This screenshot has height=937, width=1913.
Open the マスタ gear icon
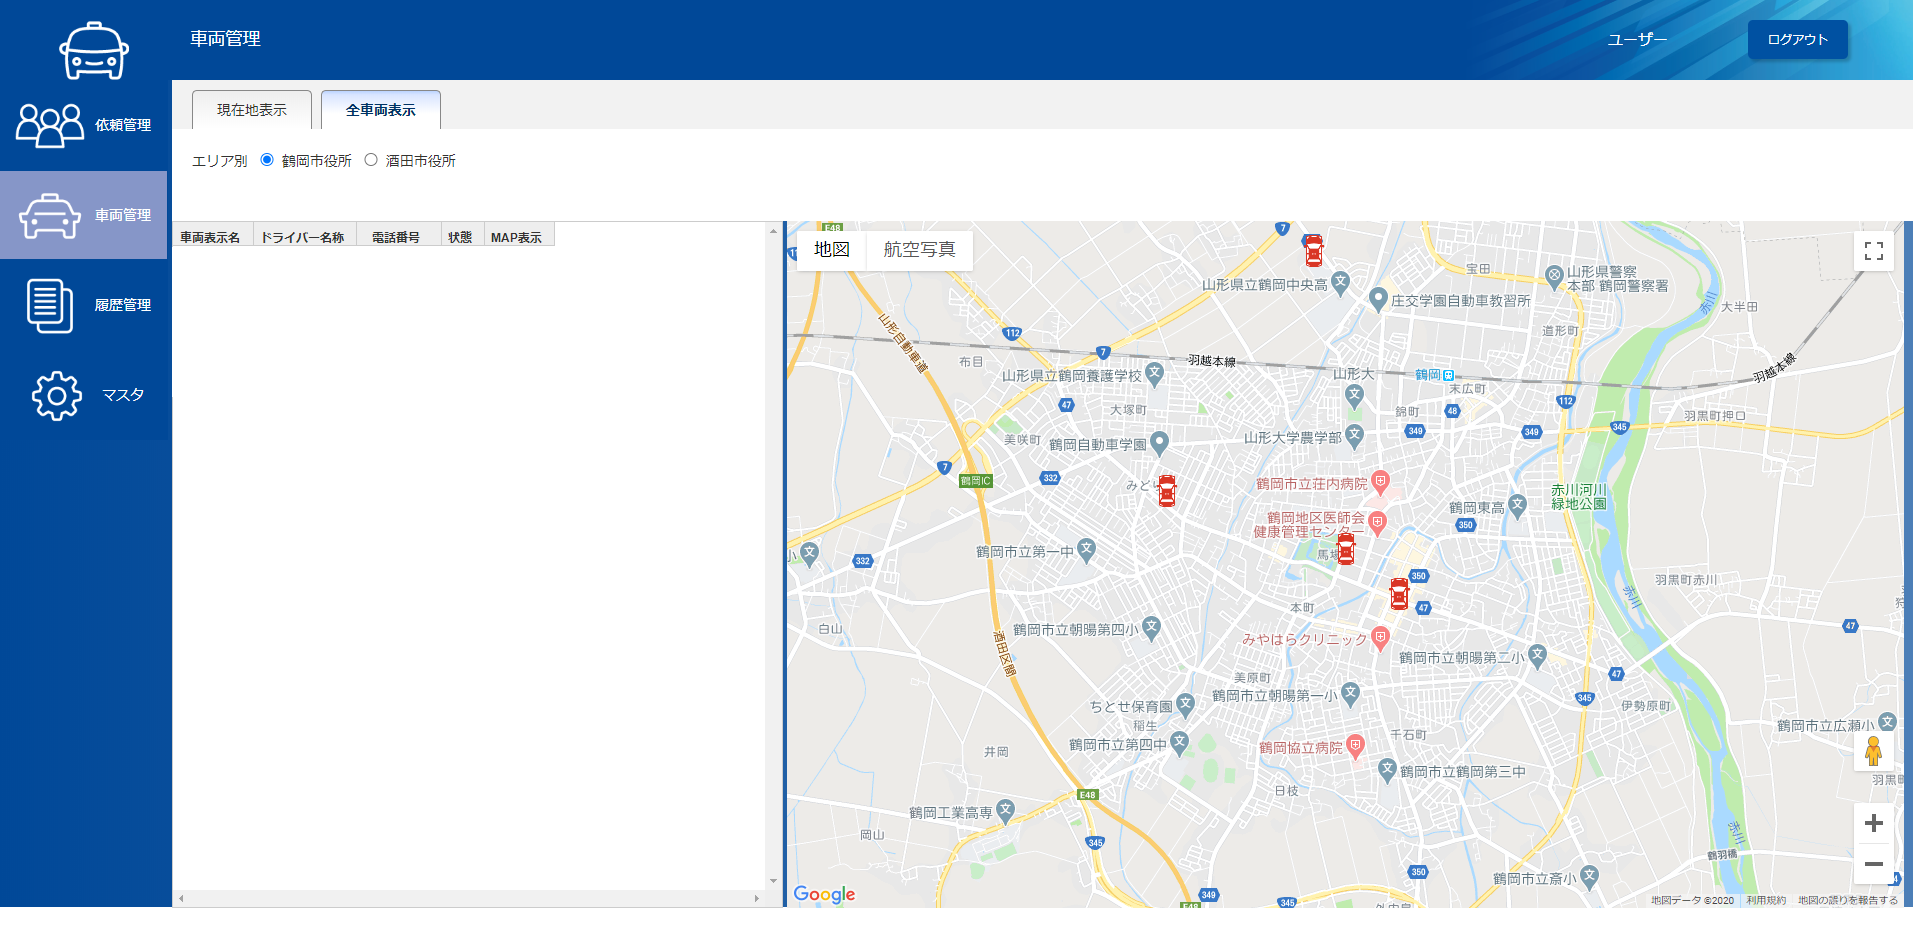(x=57, y=395)
